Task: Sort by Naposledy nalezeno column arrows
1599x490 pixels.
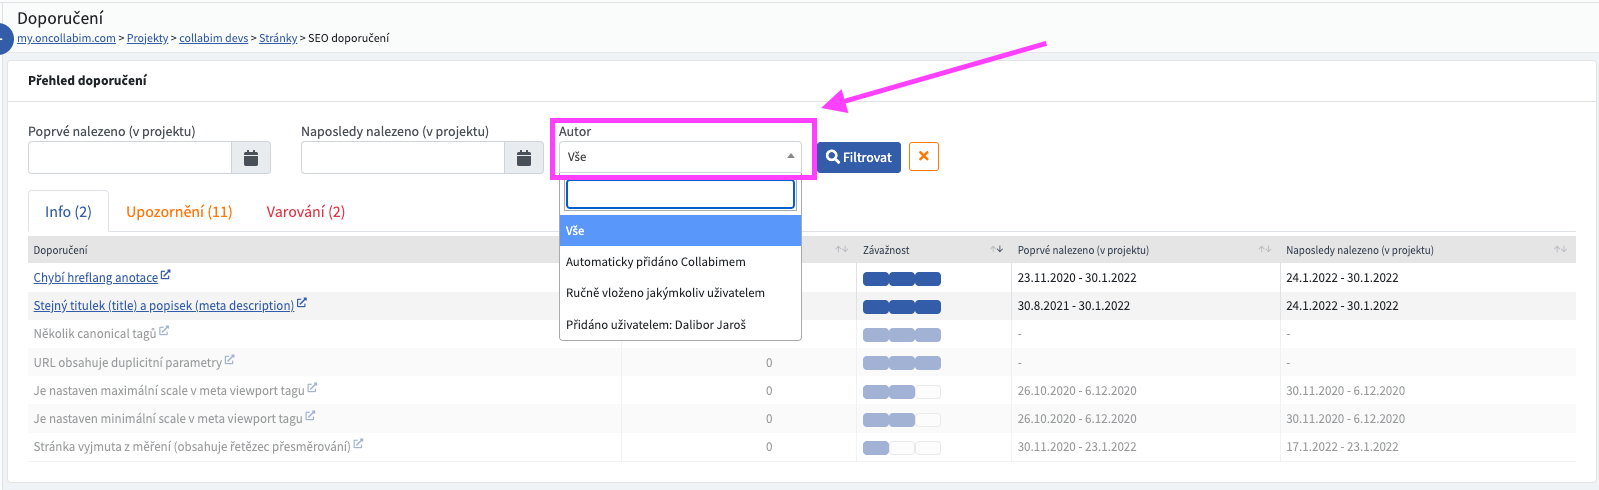Action: click(1561, 249)
